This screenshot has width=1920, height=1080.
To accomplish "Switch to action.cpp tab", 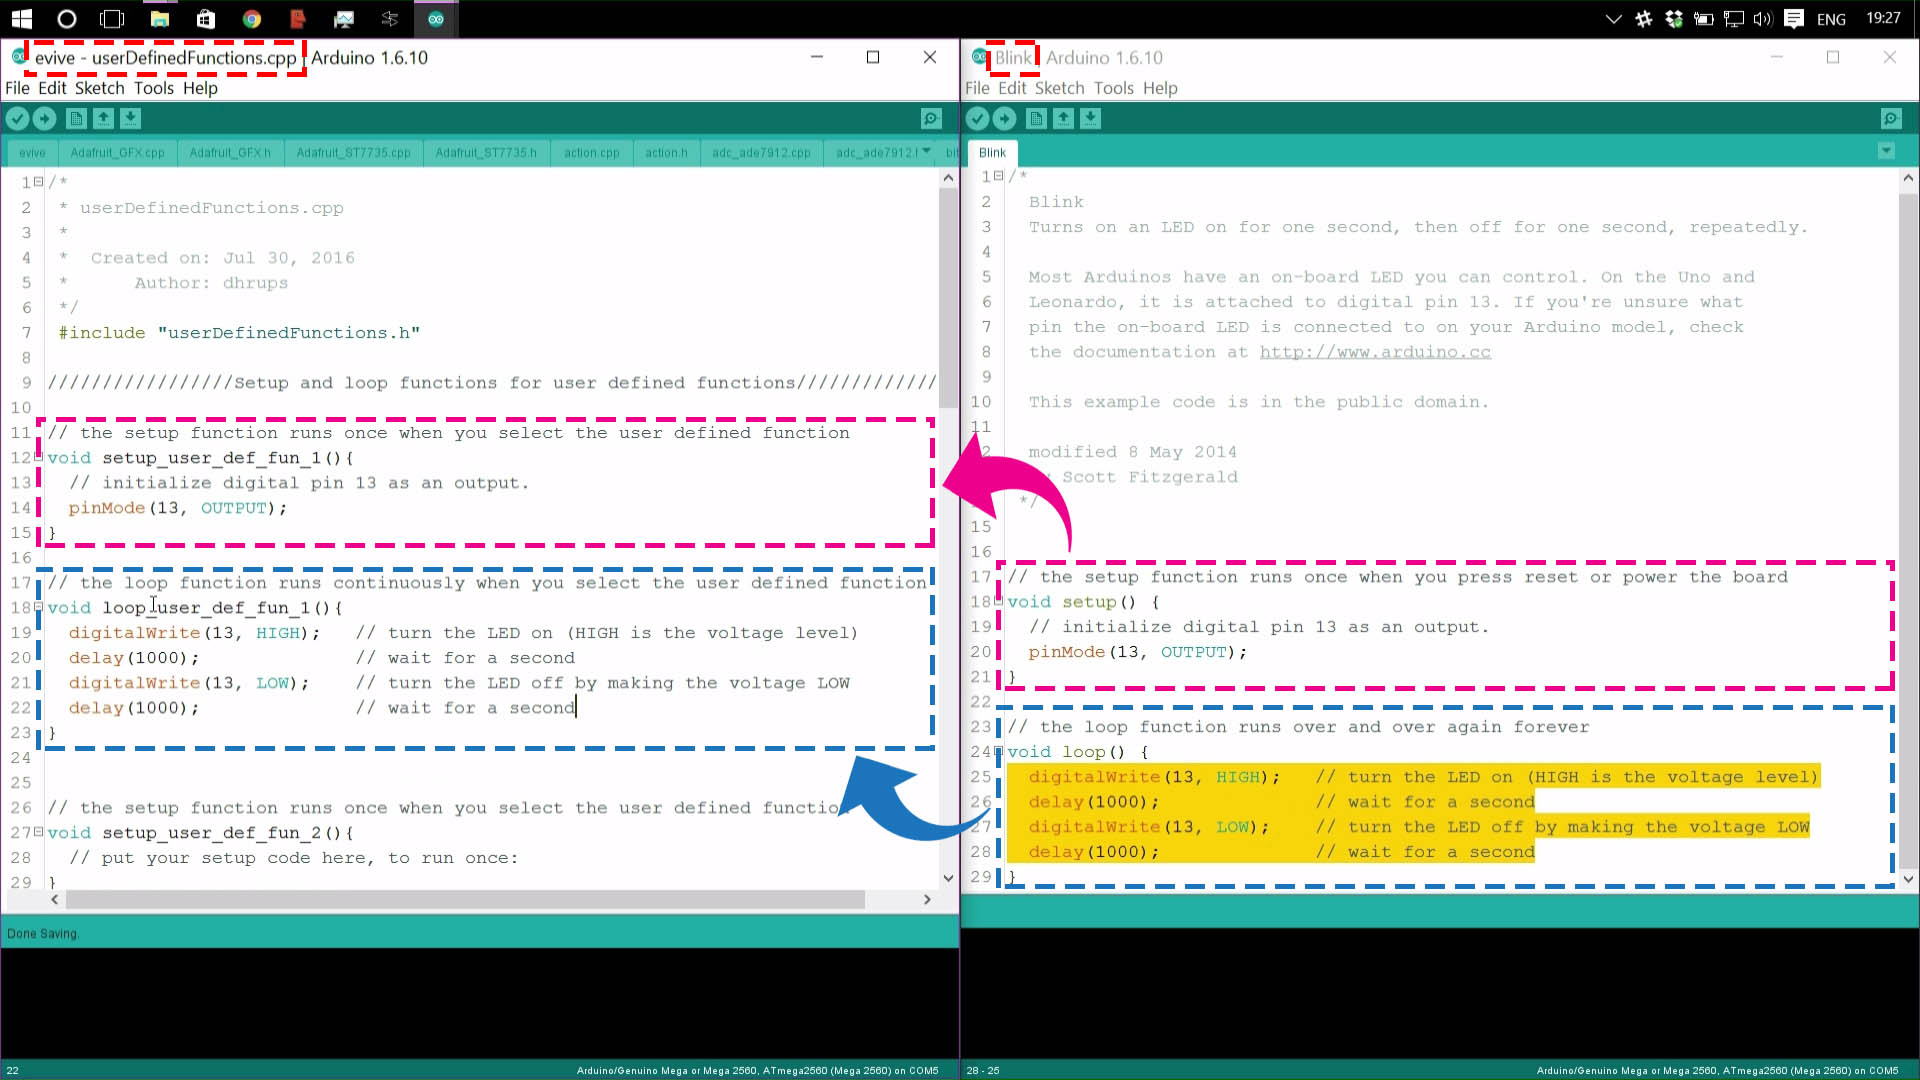I will point(591,153).
